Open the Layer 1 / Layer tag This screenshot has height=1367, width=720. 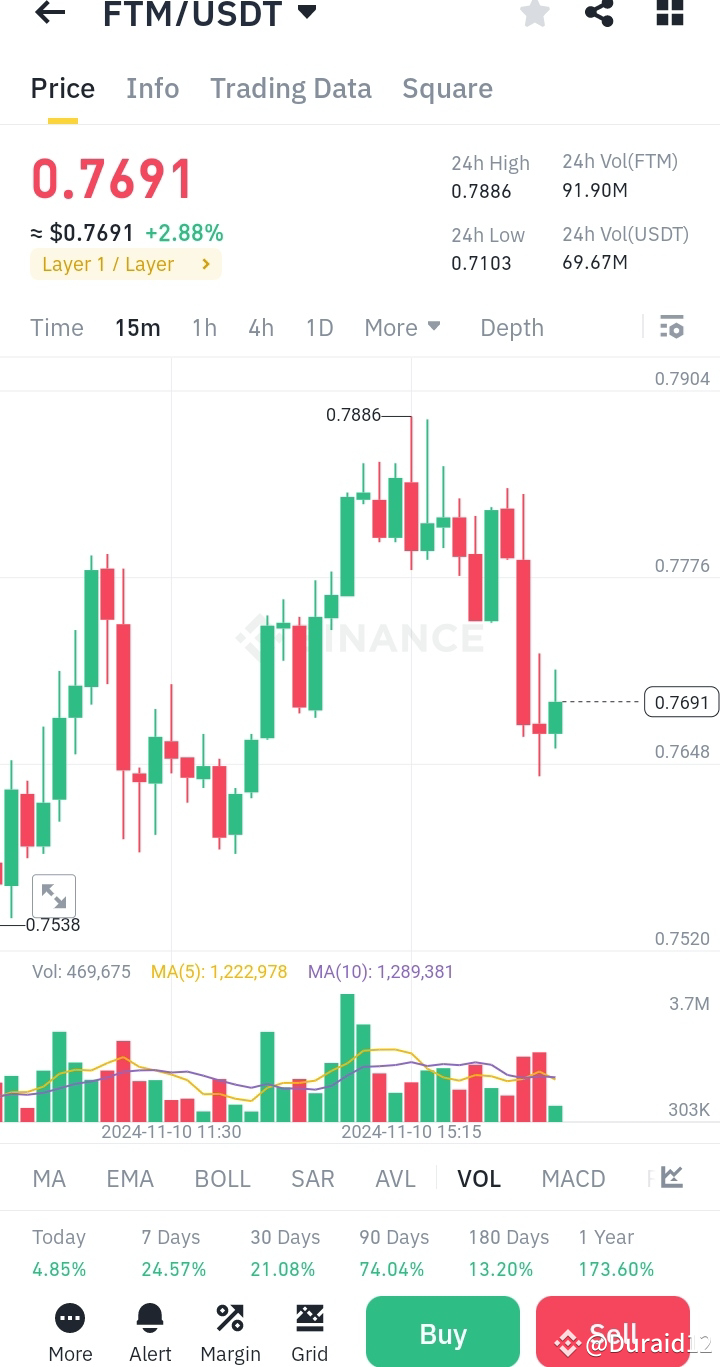click(x=125, y=264)
